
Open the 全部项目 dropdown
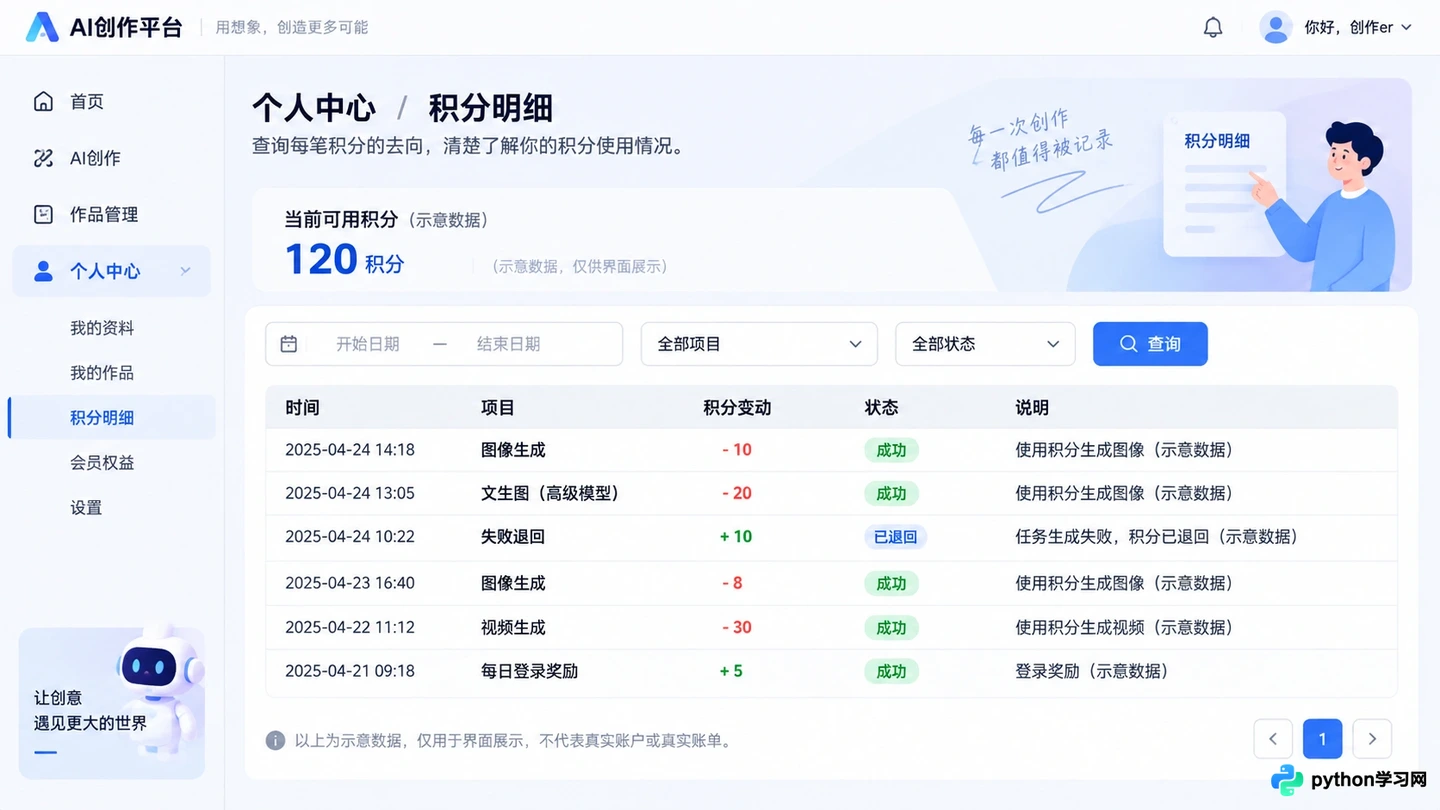(x=759, y=344)
